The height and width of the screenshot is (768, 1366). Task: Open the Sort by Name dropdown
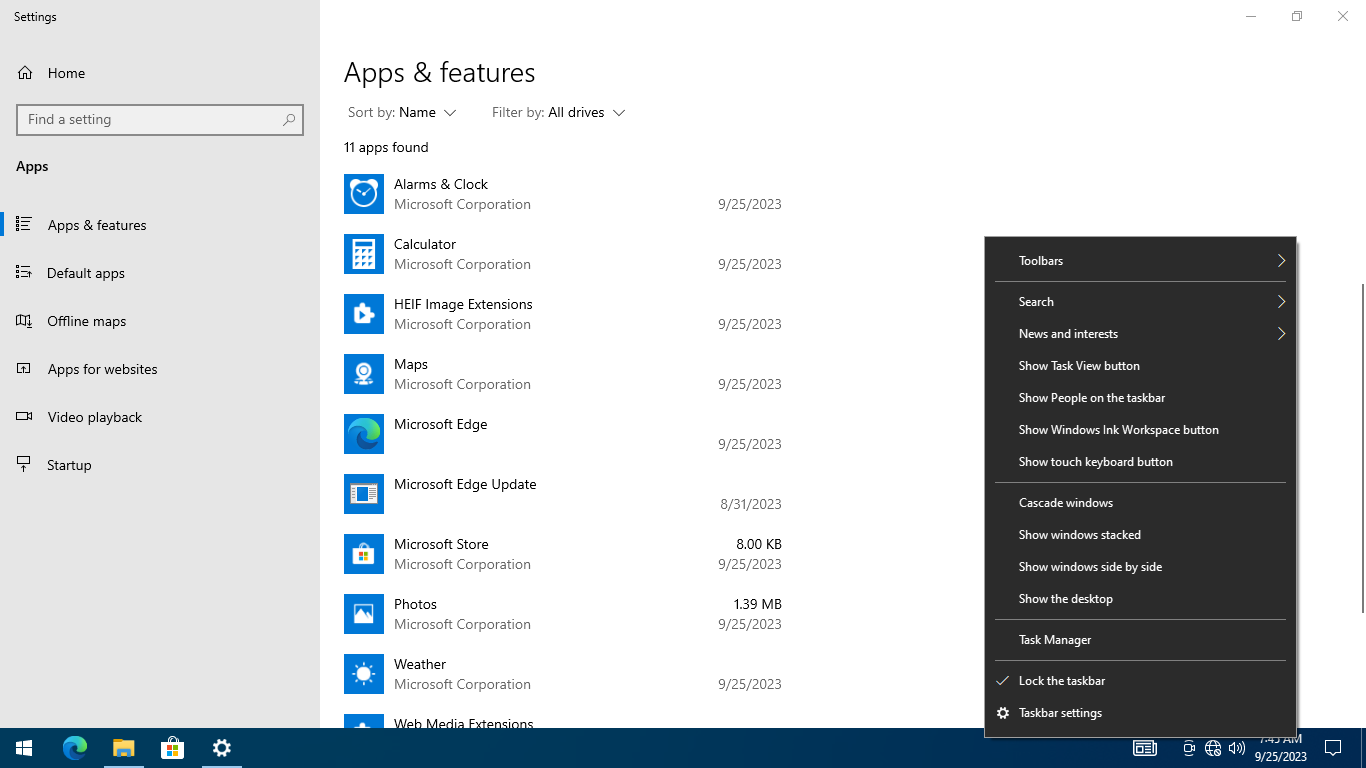pos(402,113)
